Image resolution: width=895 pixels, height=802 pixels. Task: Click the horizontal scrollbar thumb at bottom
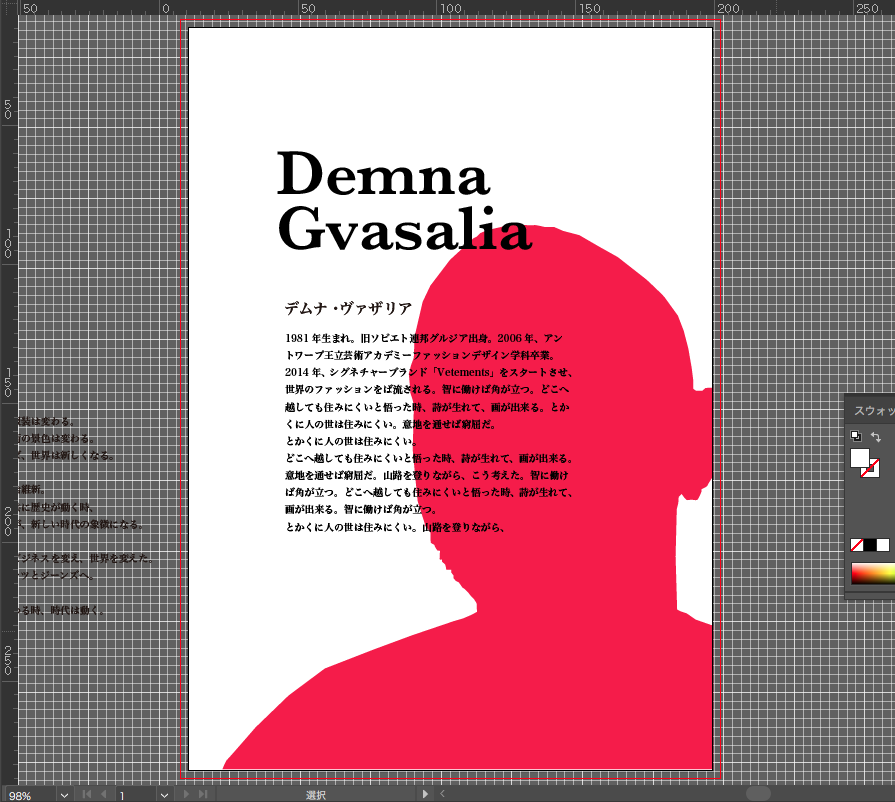[x=758, y=793]
